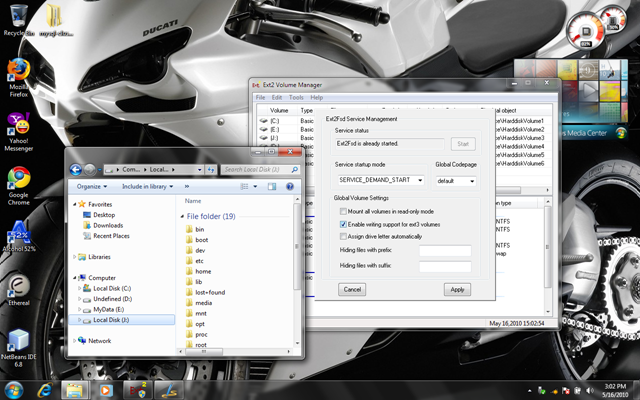The width and height of the screenshot is (640, 400).
Task: Expand the views options arrow in Explorer
Action: [x=256, y=187]
